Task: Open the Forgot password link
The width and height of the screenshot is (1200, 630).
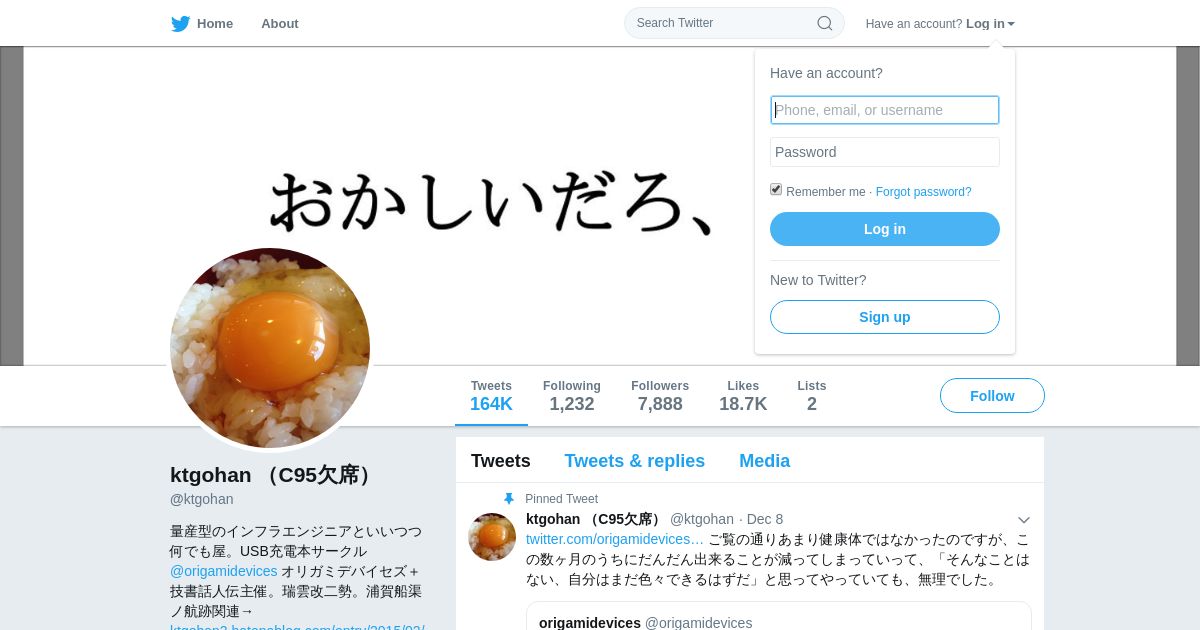Action: (x=923, y=192)
